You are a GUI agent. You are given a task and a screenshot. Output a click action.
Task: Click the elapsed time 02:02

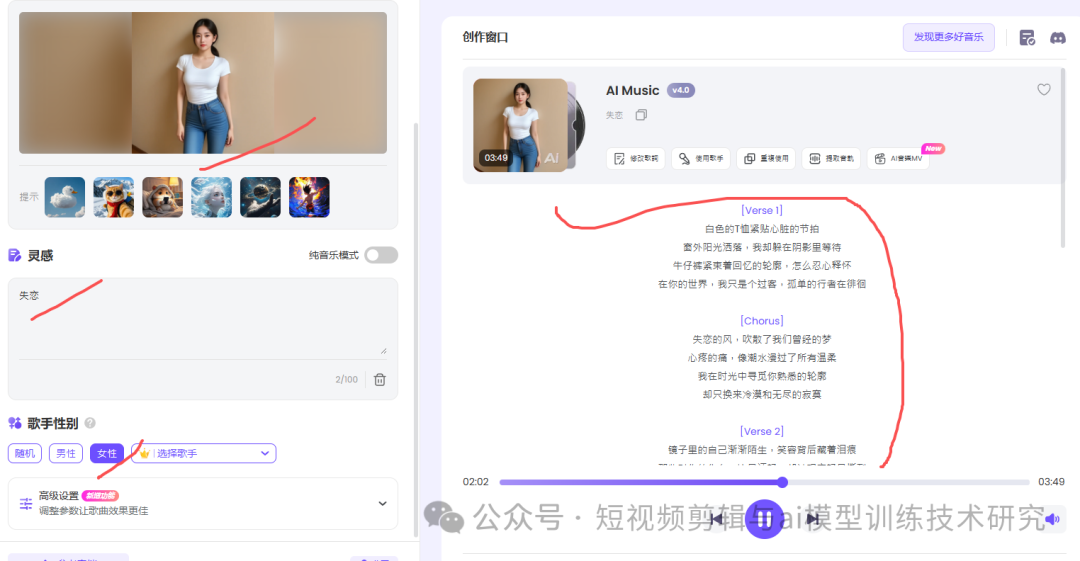(475, 482)
